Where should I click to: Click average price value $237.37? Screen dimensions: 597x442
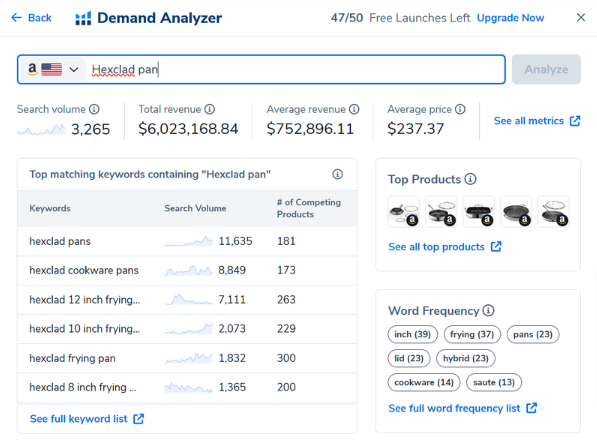coord(416,129)
